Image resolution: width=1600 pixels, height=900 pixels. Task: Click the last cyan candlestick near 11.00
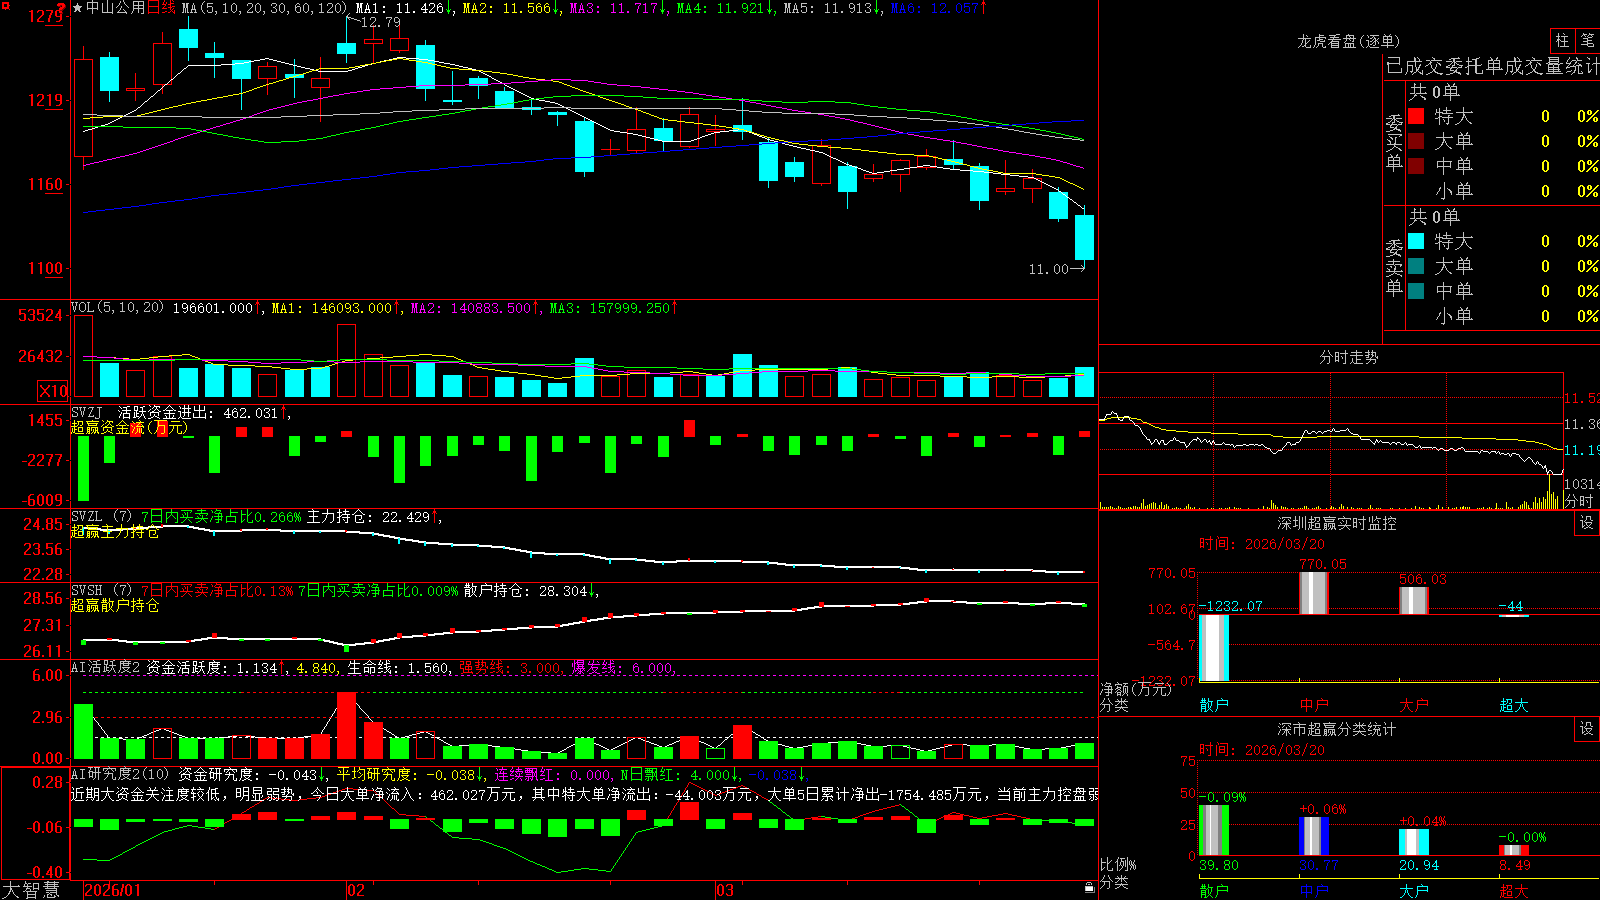[x=1084, y=237]
